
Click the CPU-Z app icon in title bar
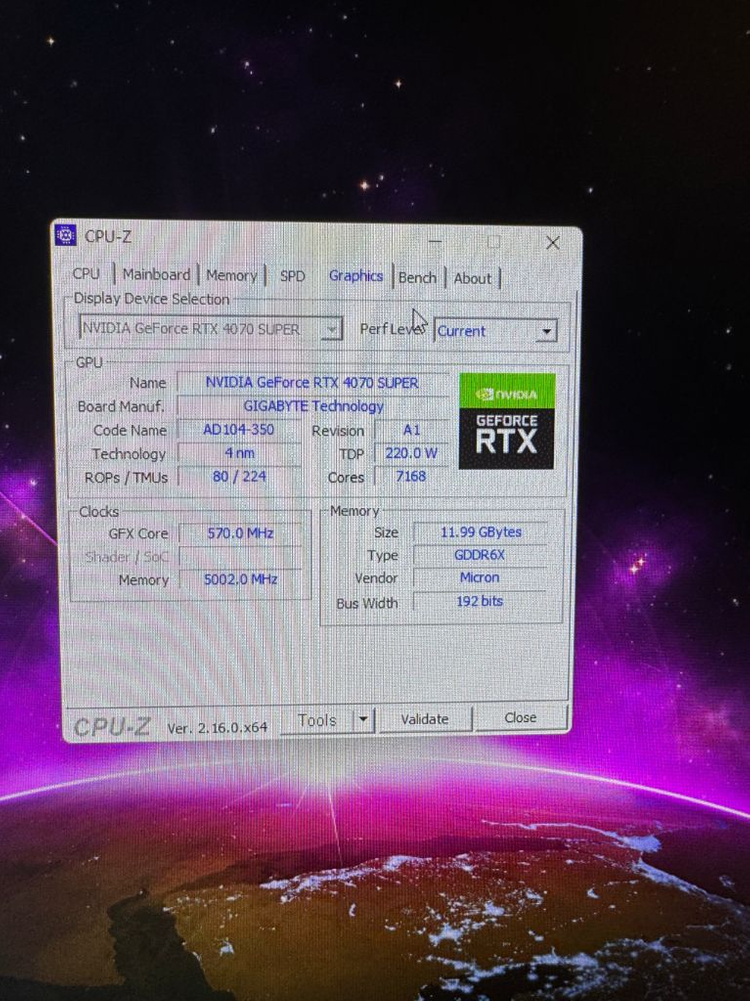pyautogui.click(x=65, y=236)
